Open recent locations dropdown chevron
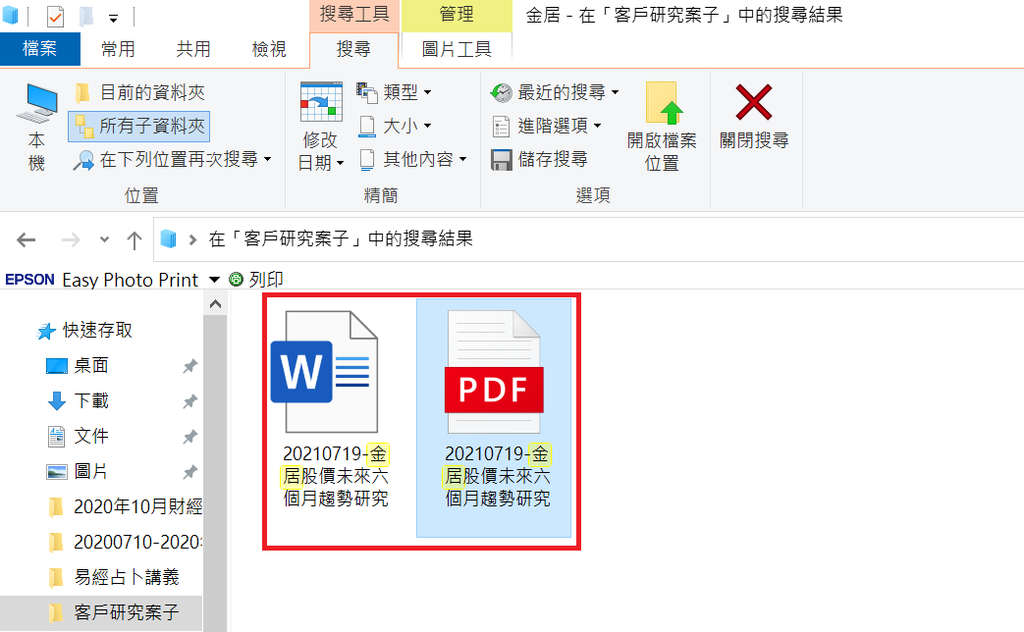Viewport: 1024px width, 632px height. point(104,240)
